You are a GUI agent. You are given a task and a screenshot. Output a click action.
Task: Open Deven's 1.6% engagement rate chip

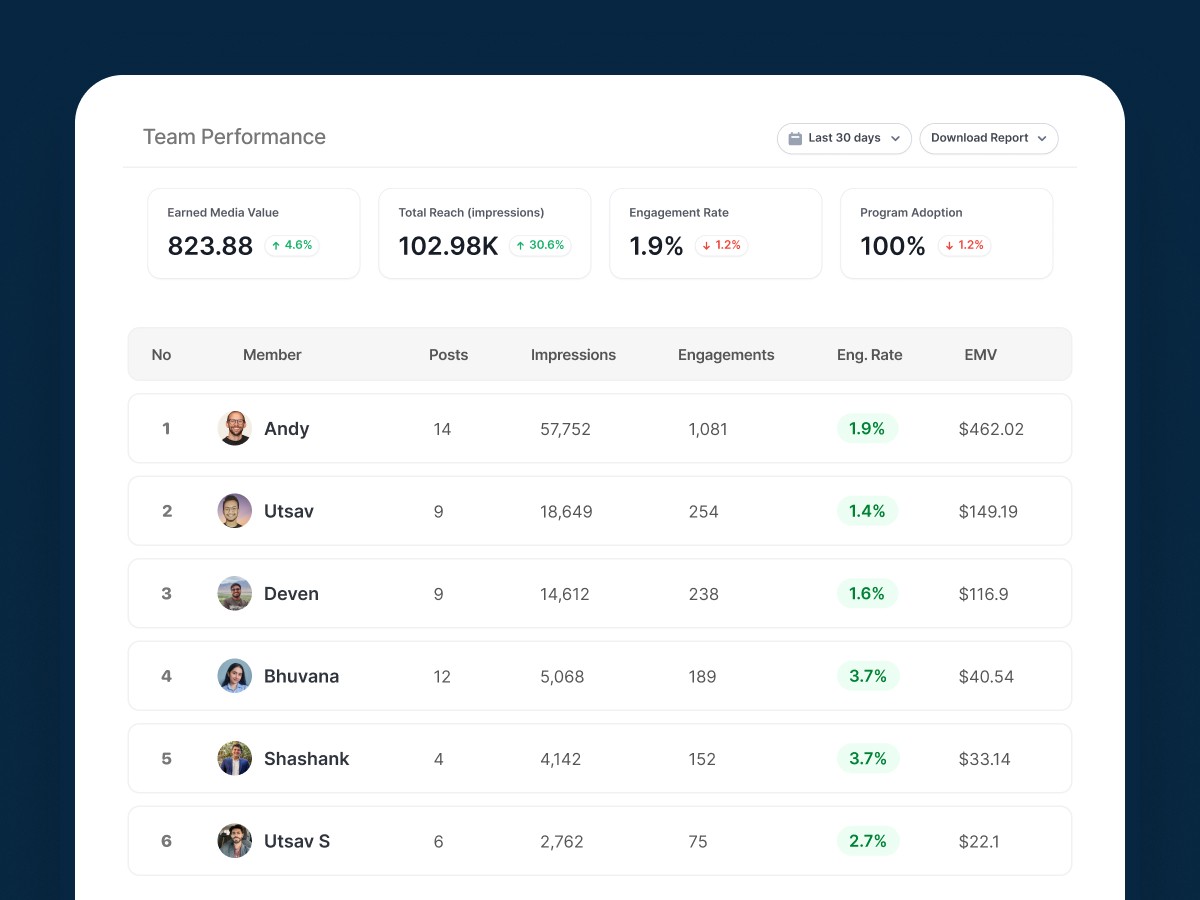(867, 593)
